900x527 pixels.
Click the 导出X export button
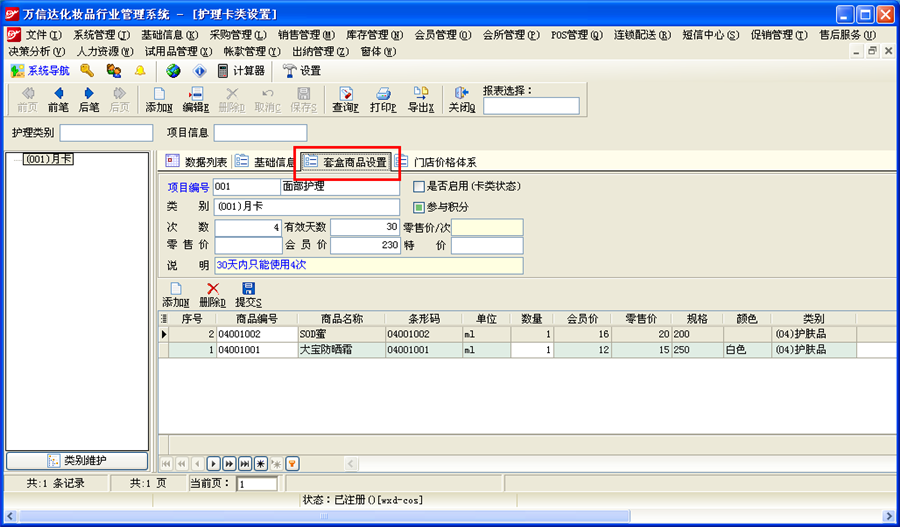click(x=421, y=100)
